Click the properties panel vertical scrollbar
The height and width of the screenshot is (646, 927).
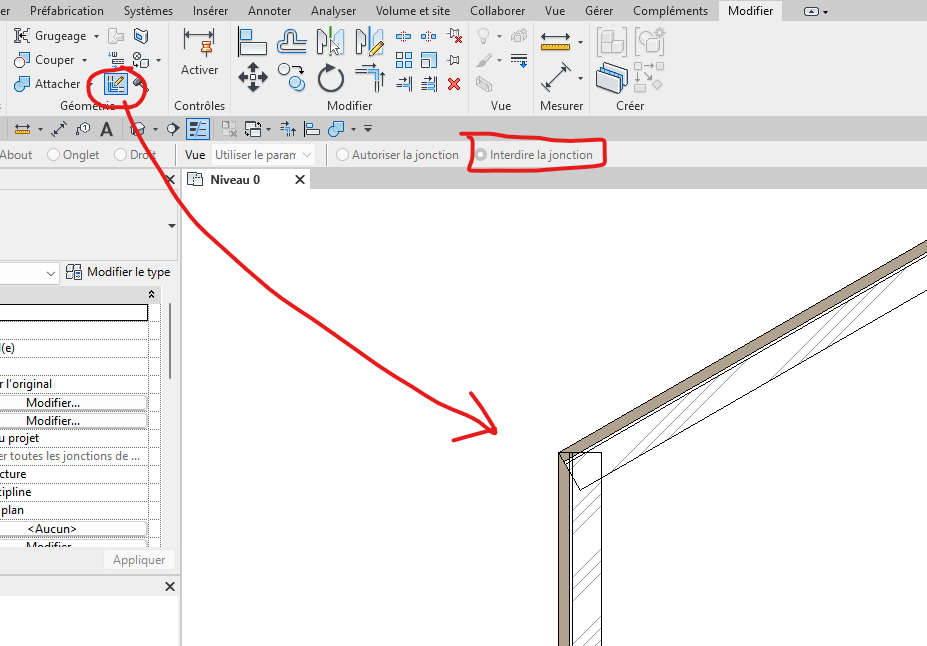(x=170, y=341)
